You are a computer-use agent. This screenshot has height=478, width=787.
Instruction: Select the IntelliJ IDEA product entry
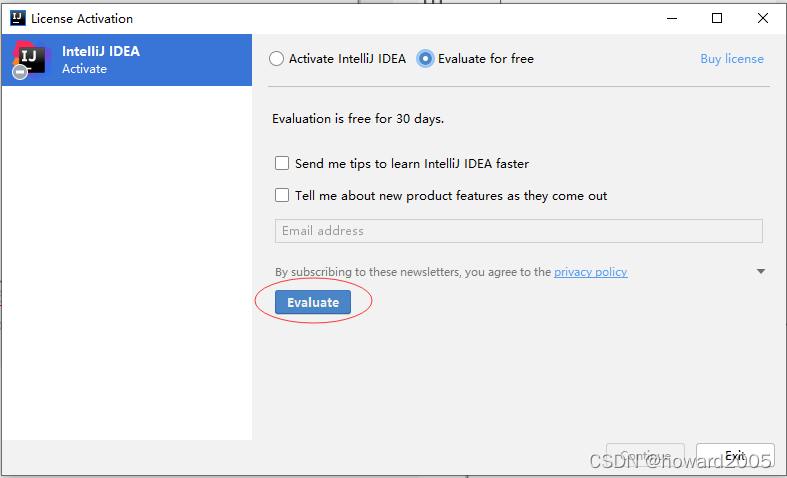(126, 60)
